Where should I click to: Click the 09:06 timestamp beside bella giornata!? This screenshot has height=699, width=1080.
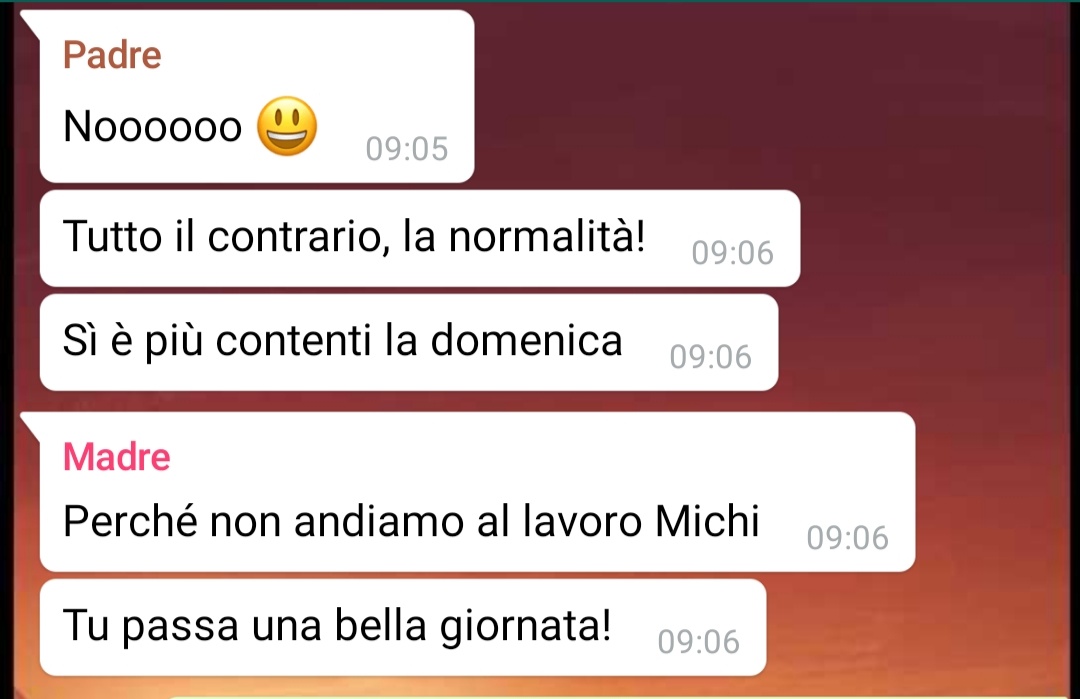click(x=698, y=642)
